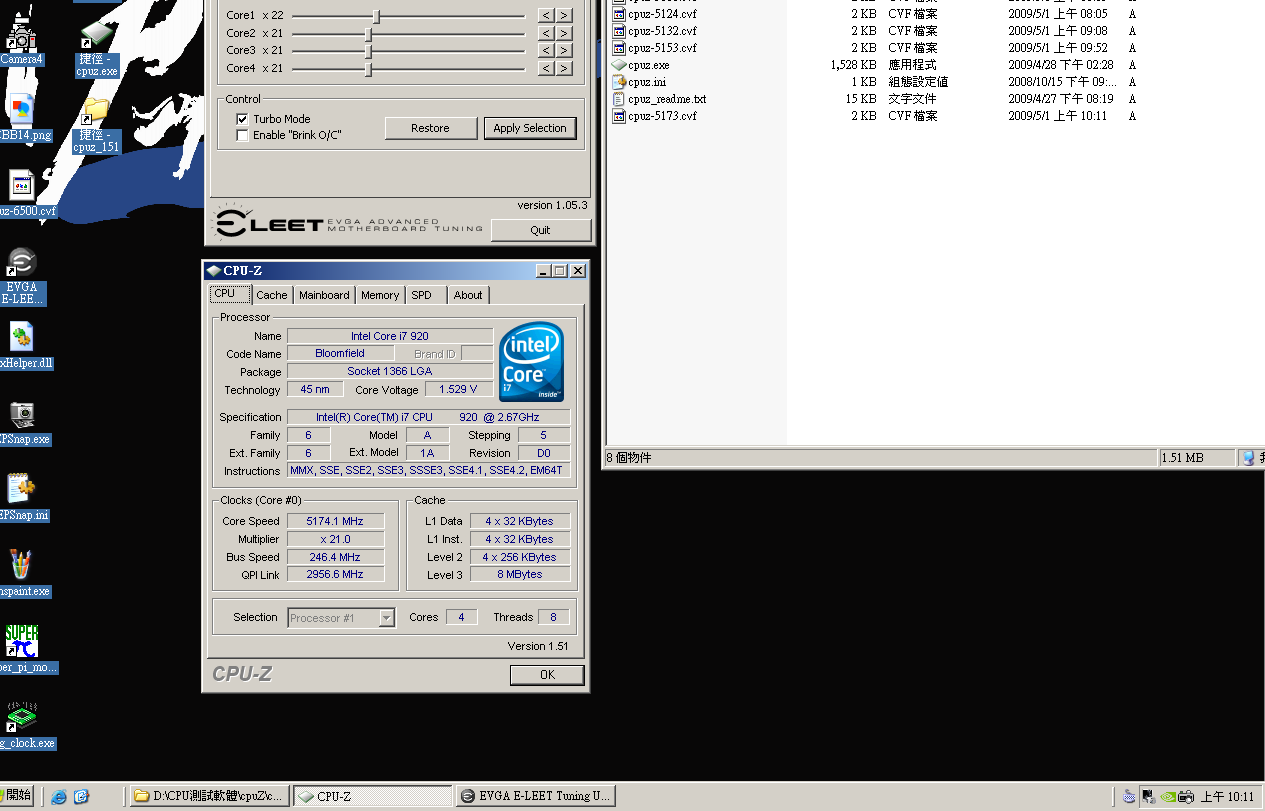This screenshot has width=1265, height=811.
Task: Open the cpuz-5173.cvf file
Action: [x=661, y=116]
